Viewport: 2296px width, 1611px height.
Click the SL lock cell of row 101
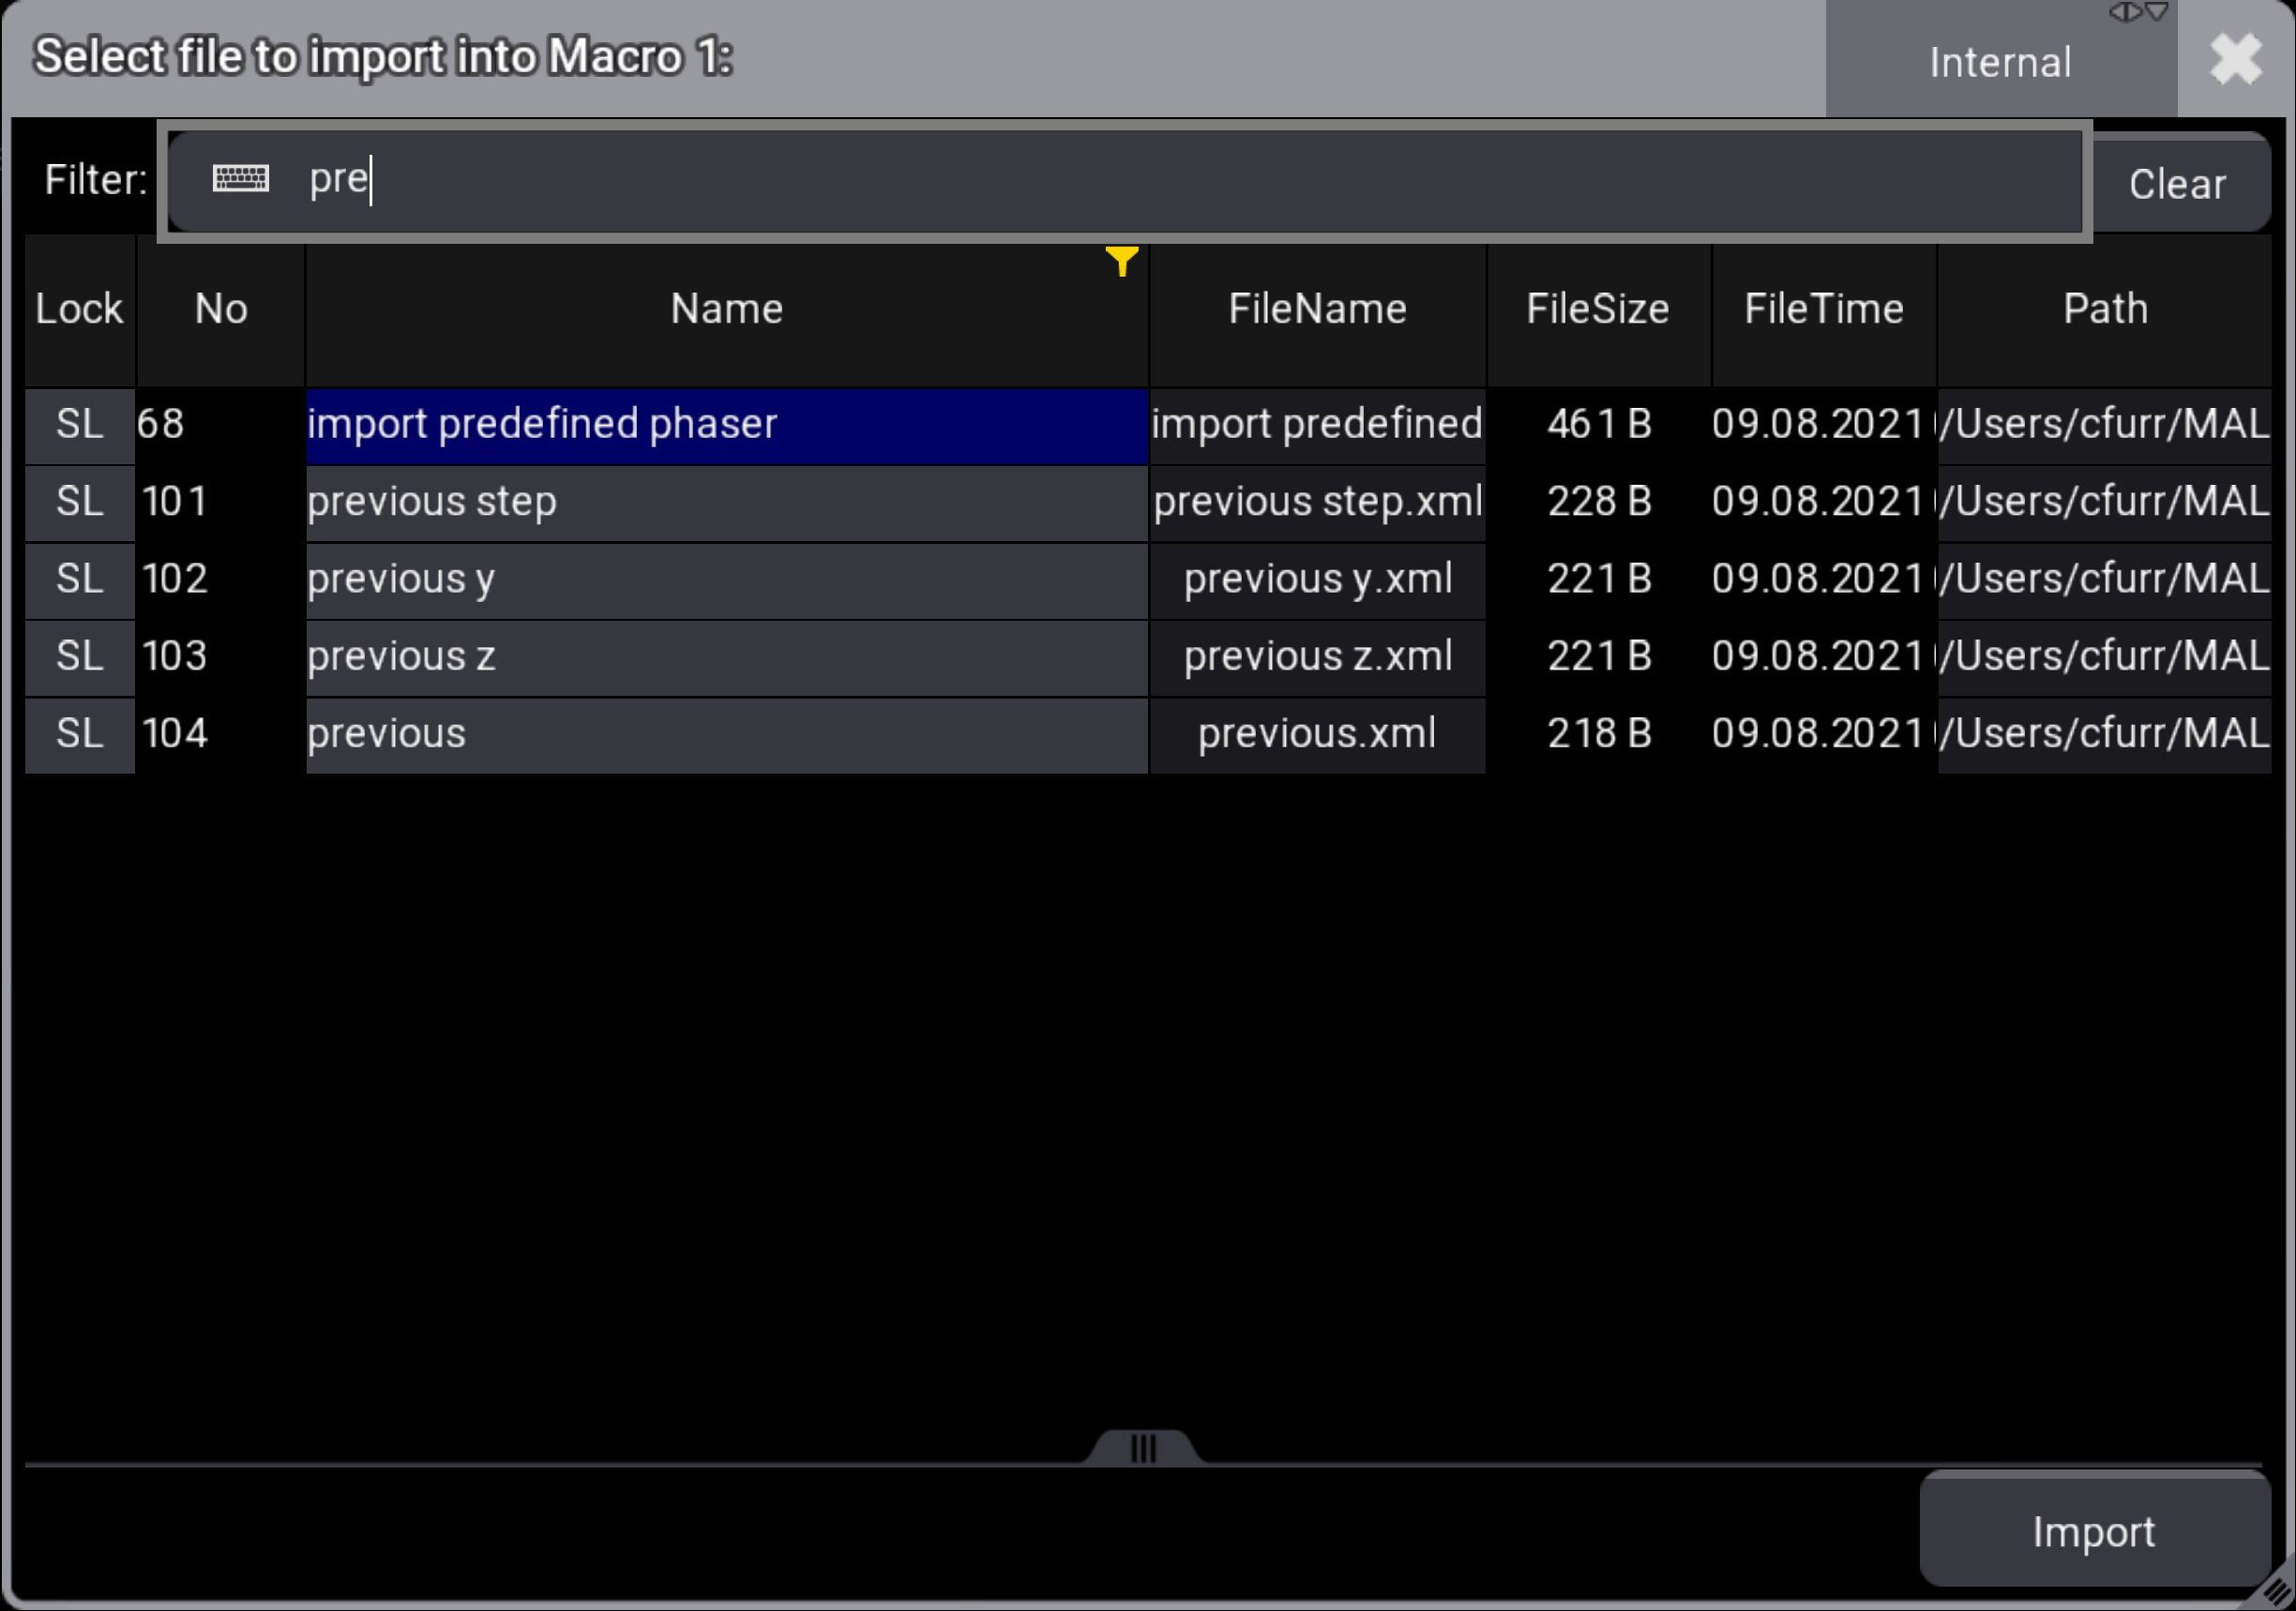(80, 503)
